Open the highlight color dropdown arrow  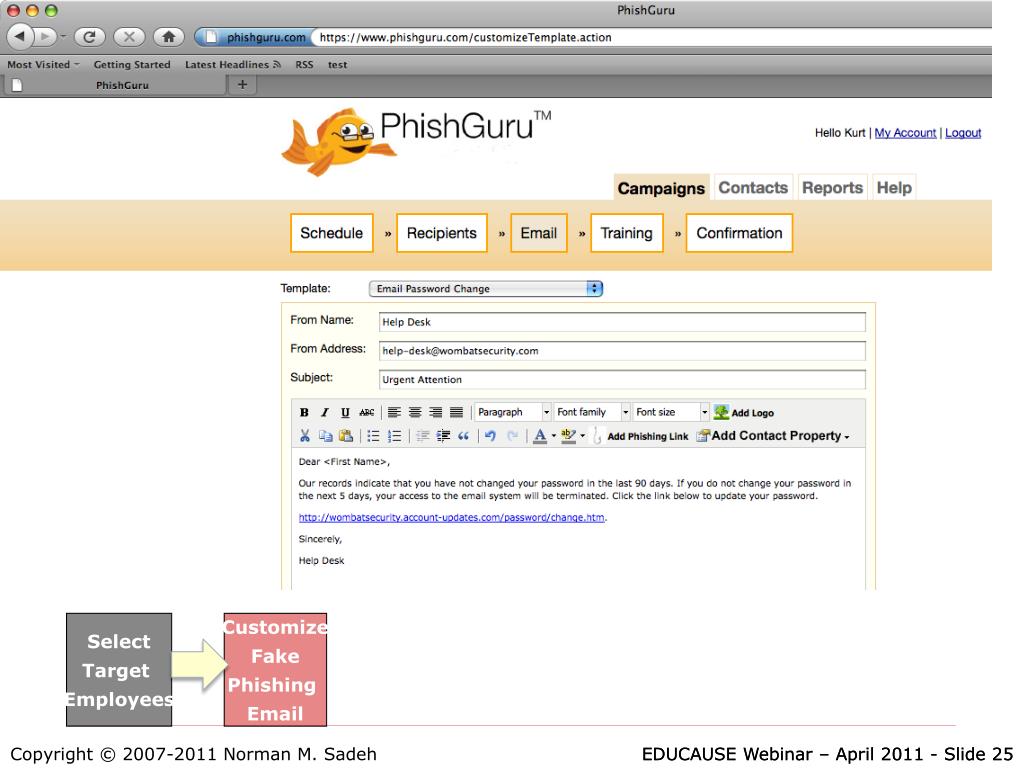[583, 436]
